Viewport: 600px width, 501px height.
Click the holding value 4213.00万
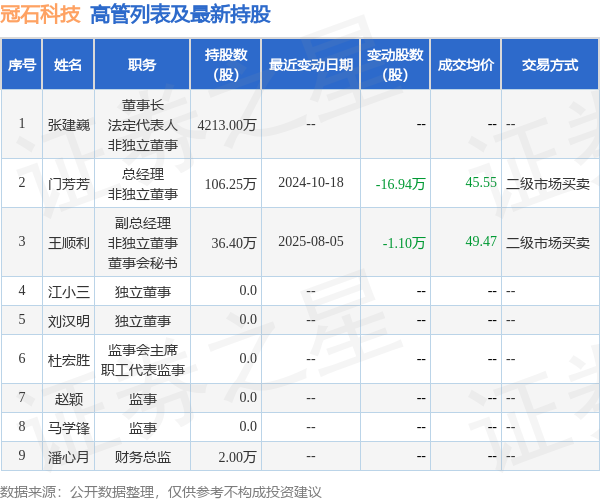(x=227, y=125)
